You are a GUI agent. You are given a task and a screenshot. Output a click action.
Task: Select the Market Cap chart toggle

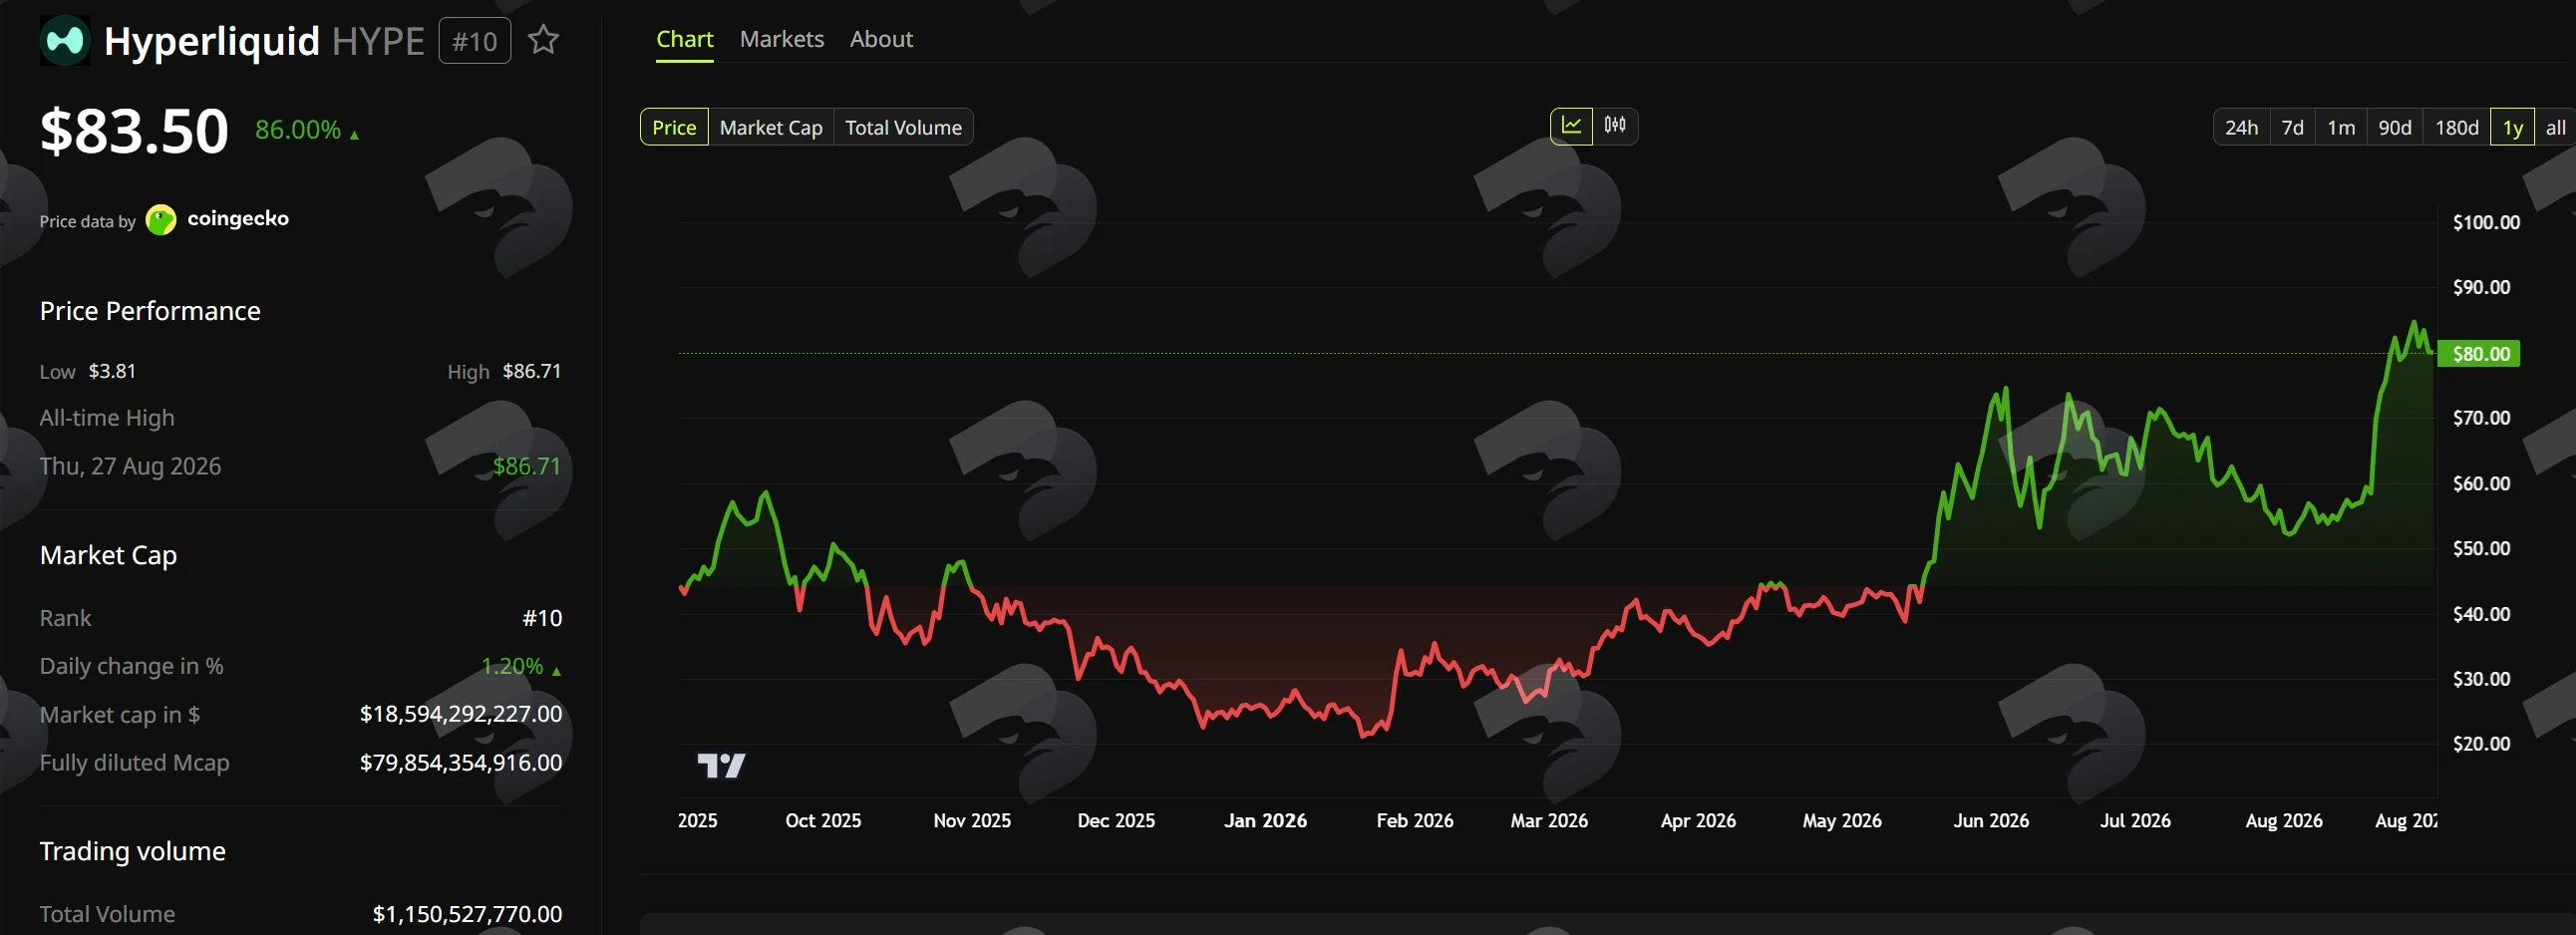771,127
